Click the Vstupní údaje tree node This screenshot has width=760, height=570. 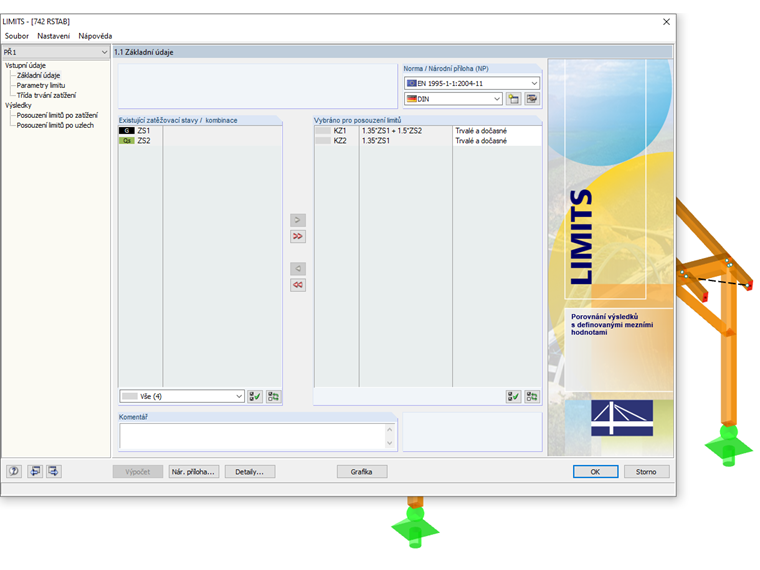pyautogui.click(x=25, y=65)
